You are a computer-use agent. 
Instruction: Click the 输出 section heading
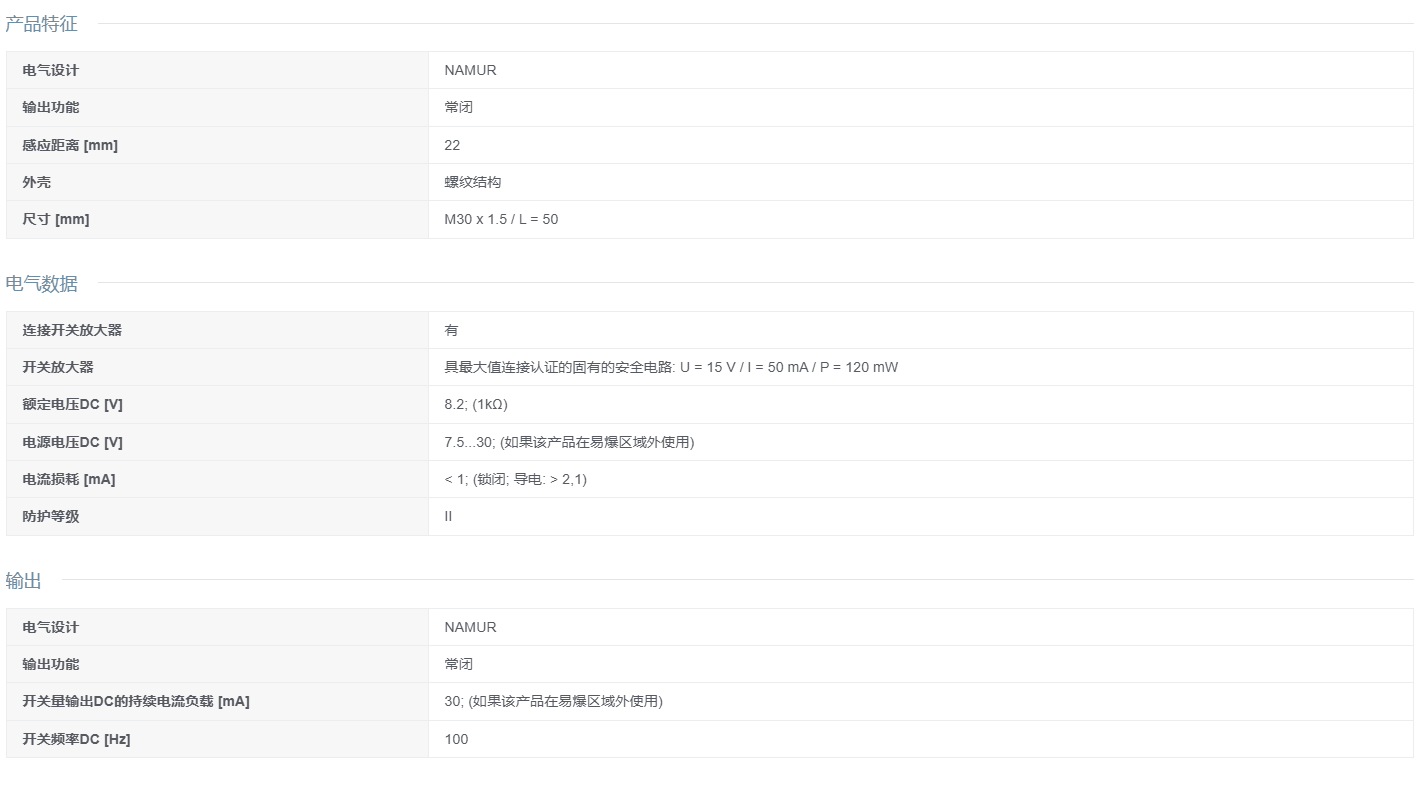tap(23, 581)
